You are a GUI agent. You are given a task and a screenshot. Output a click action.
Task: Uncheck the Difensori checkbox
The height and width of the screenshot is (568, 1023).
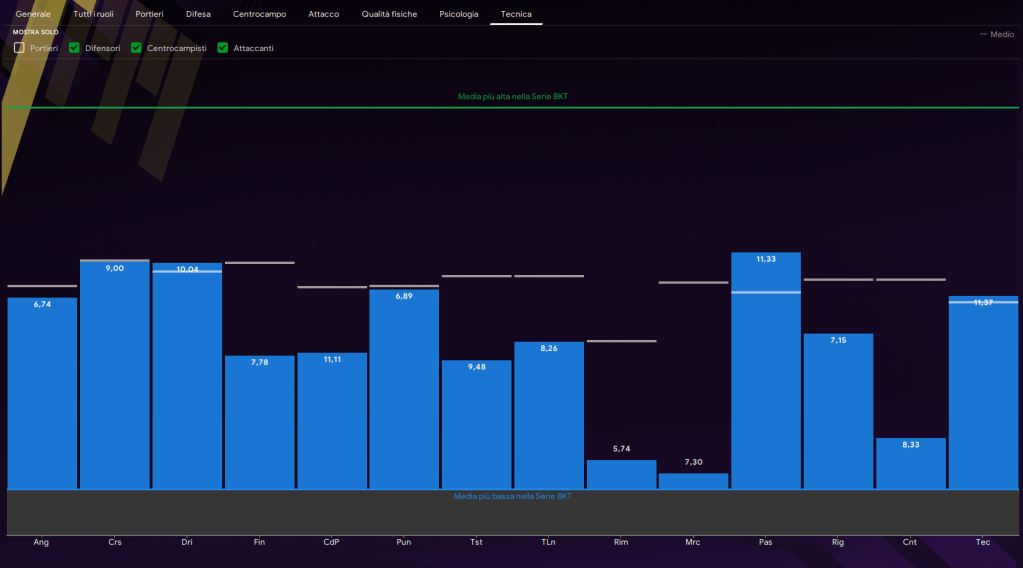point(75,48)
